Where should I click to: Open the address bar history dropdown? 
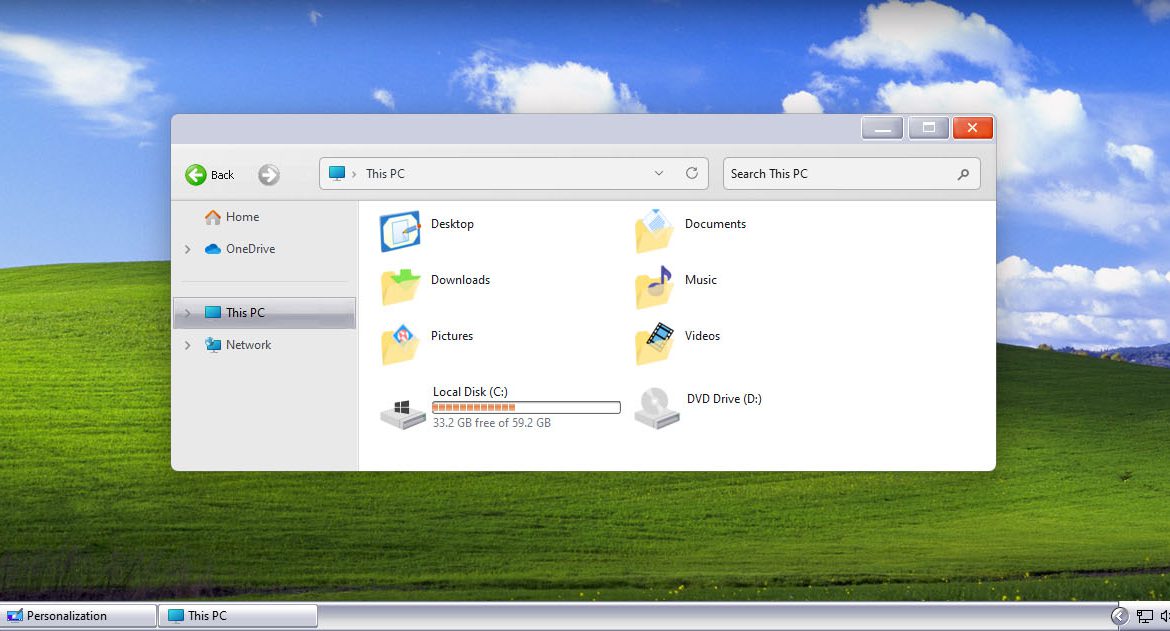coord(659,173)
